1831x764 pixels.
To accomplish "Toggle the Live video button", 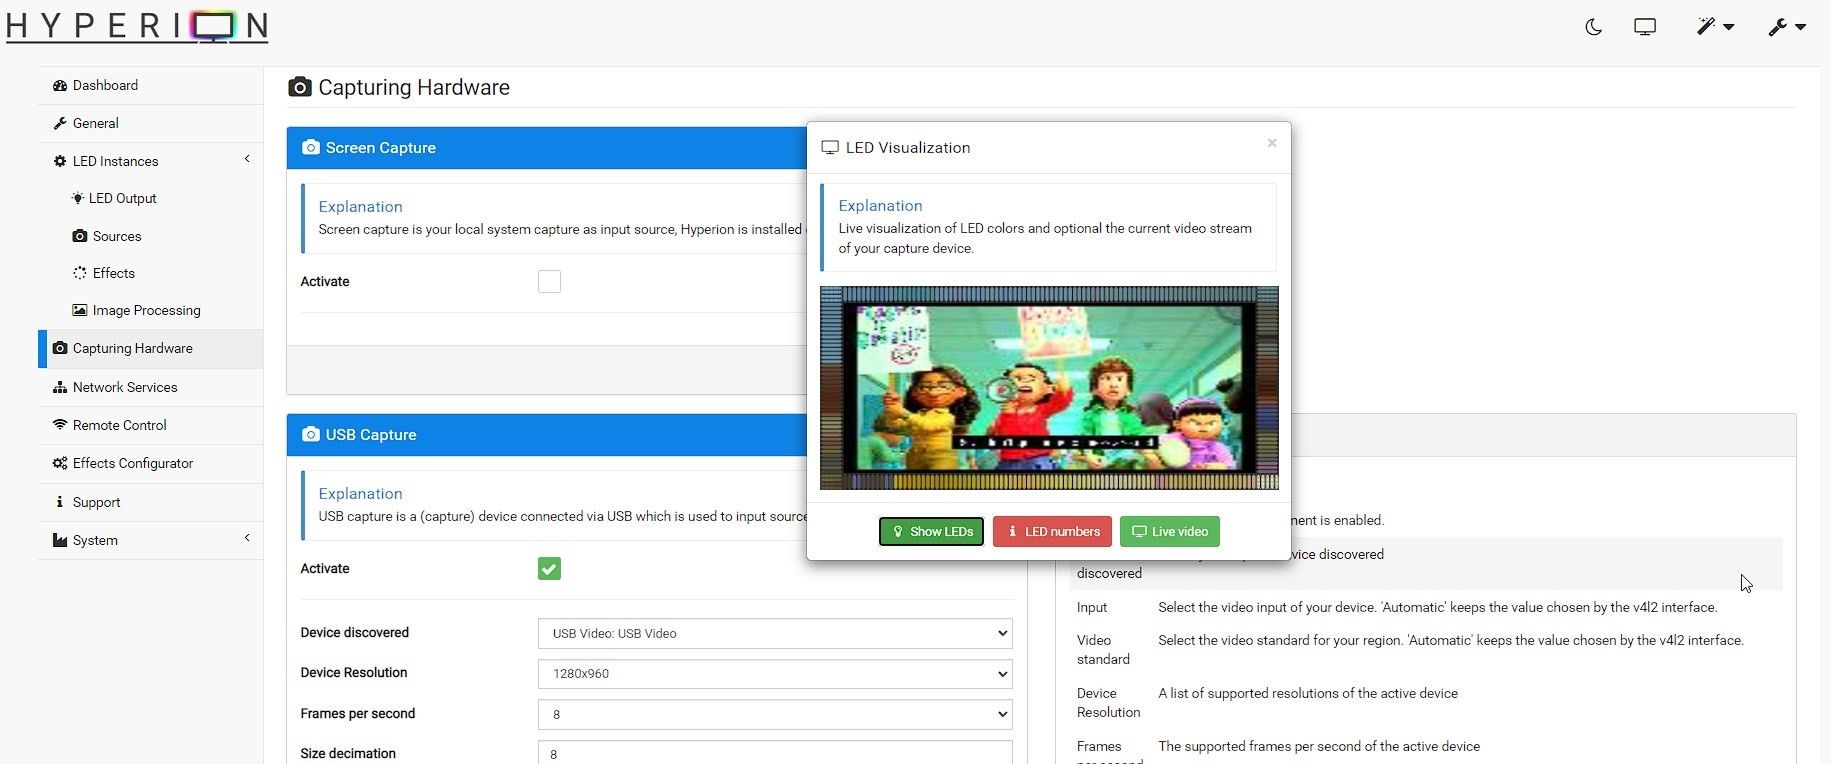I will 1170,532.
